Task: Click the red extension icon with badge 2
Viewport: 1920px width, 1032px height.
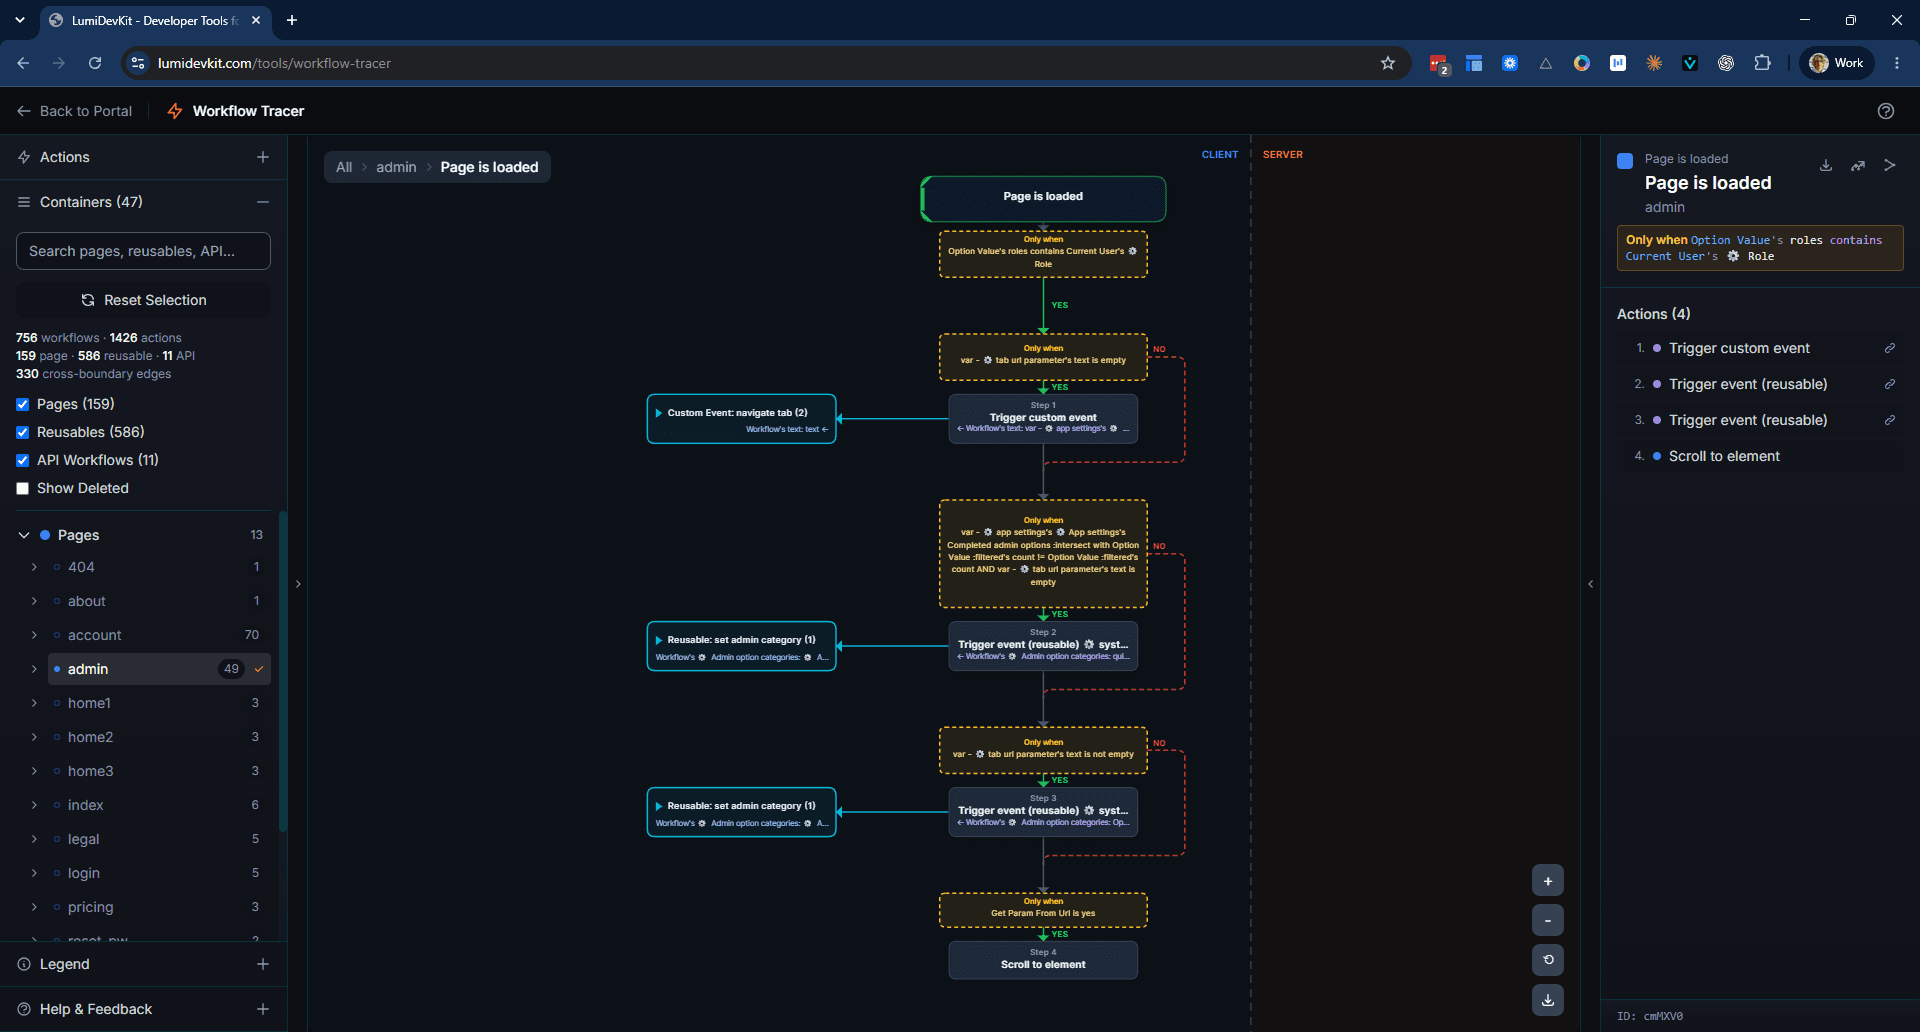Action: pyautogui.click(x=1438, y=64)
